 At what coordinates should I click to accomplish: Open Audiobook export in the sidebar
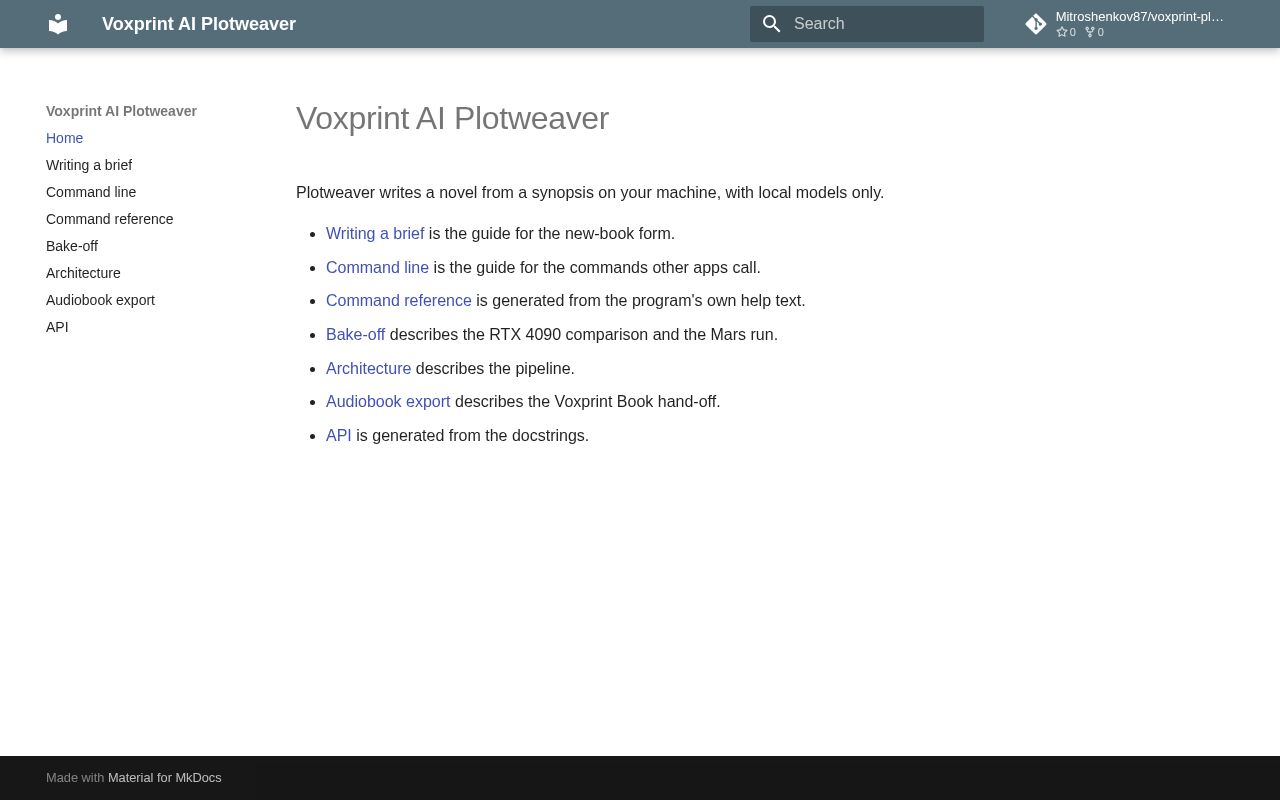coord(100,300)
